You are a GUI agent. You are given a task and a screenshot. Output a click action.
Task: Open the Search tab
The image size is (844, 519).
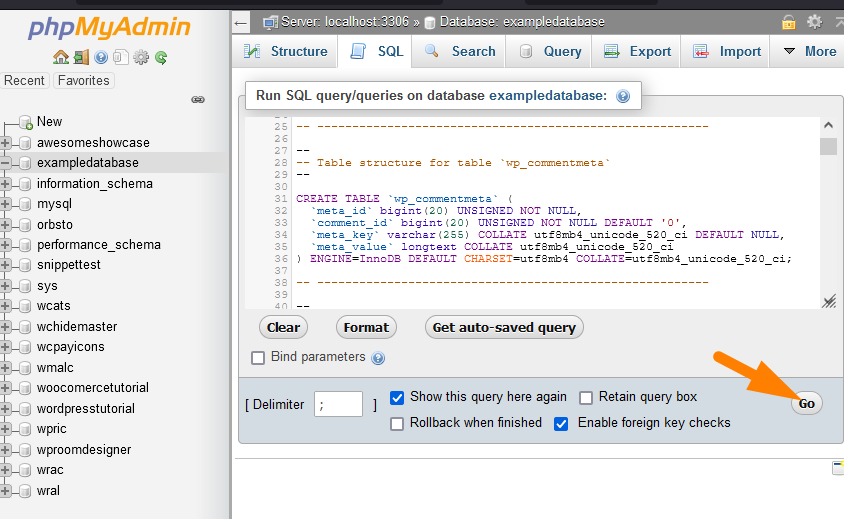tap(460, 52)
